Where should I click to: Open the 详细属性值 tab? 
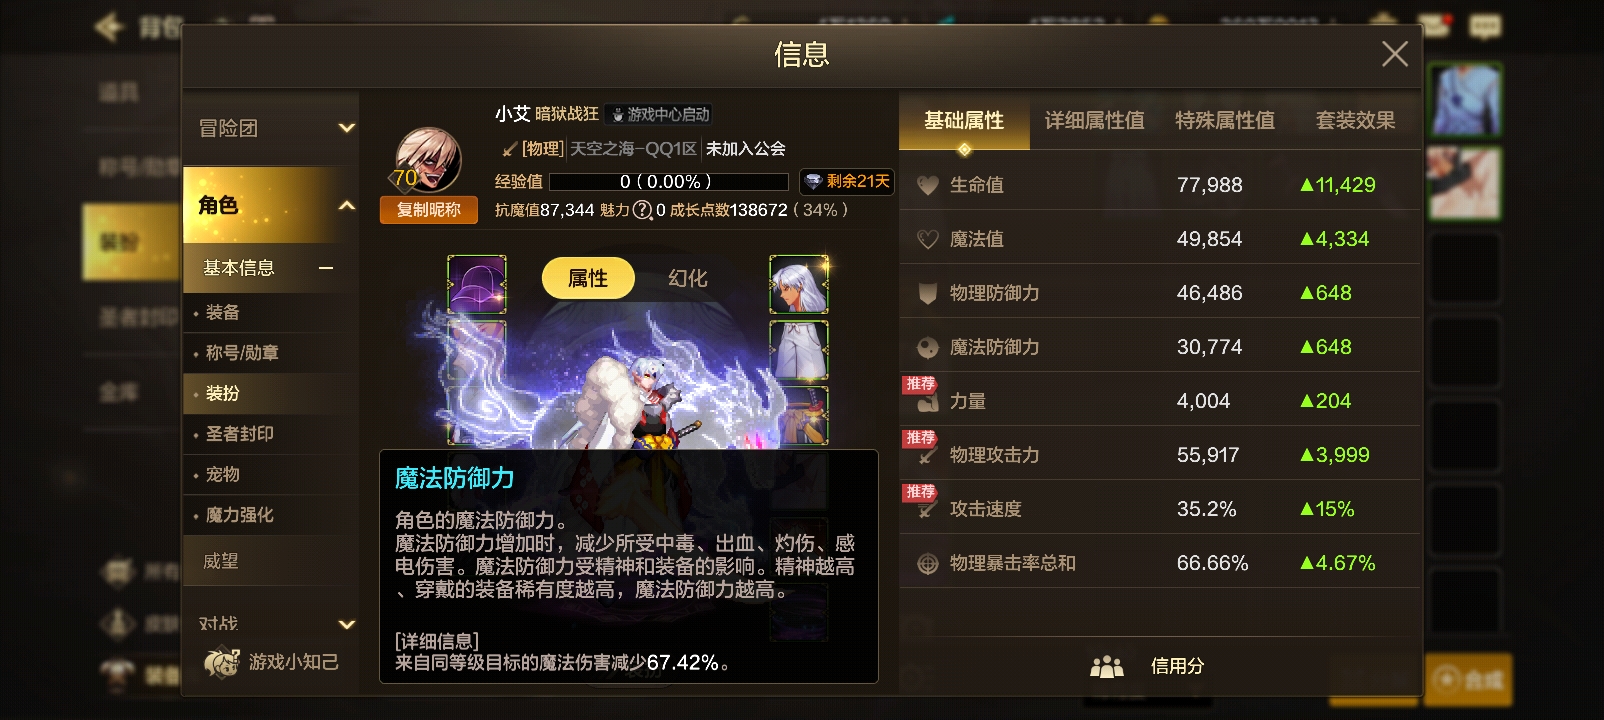[x=1094, y=121]
